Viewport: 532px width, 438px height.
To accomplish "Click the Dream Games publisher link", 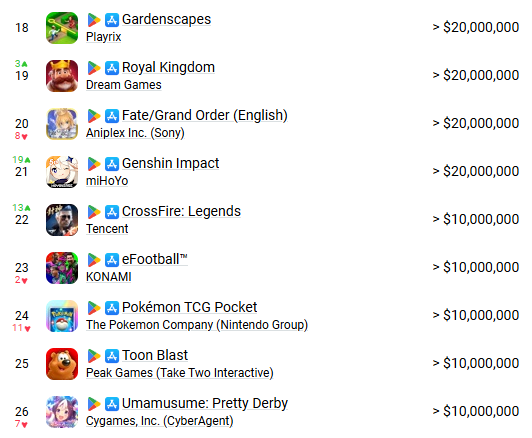I will coord(124,85).
